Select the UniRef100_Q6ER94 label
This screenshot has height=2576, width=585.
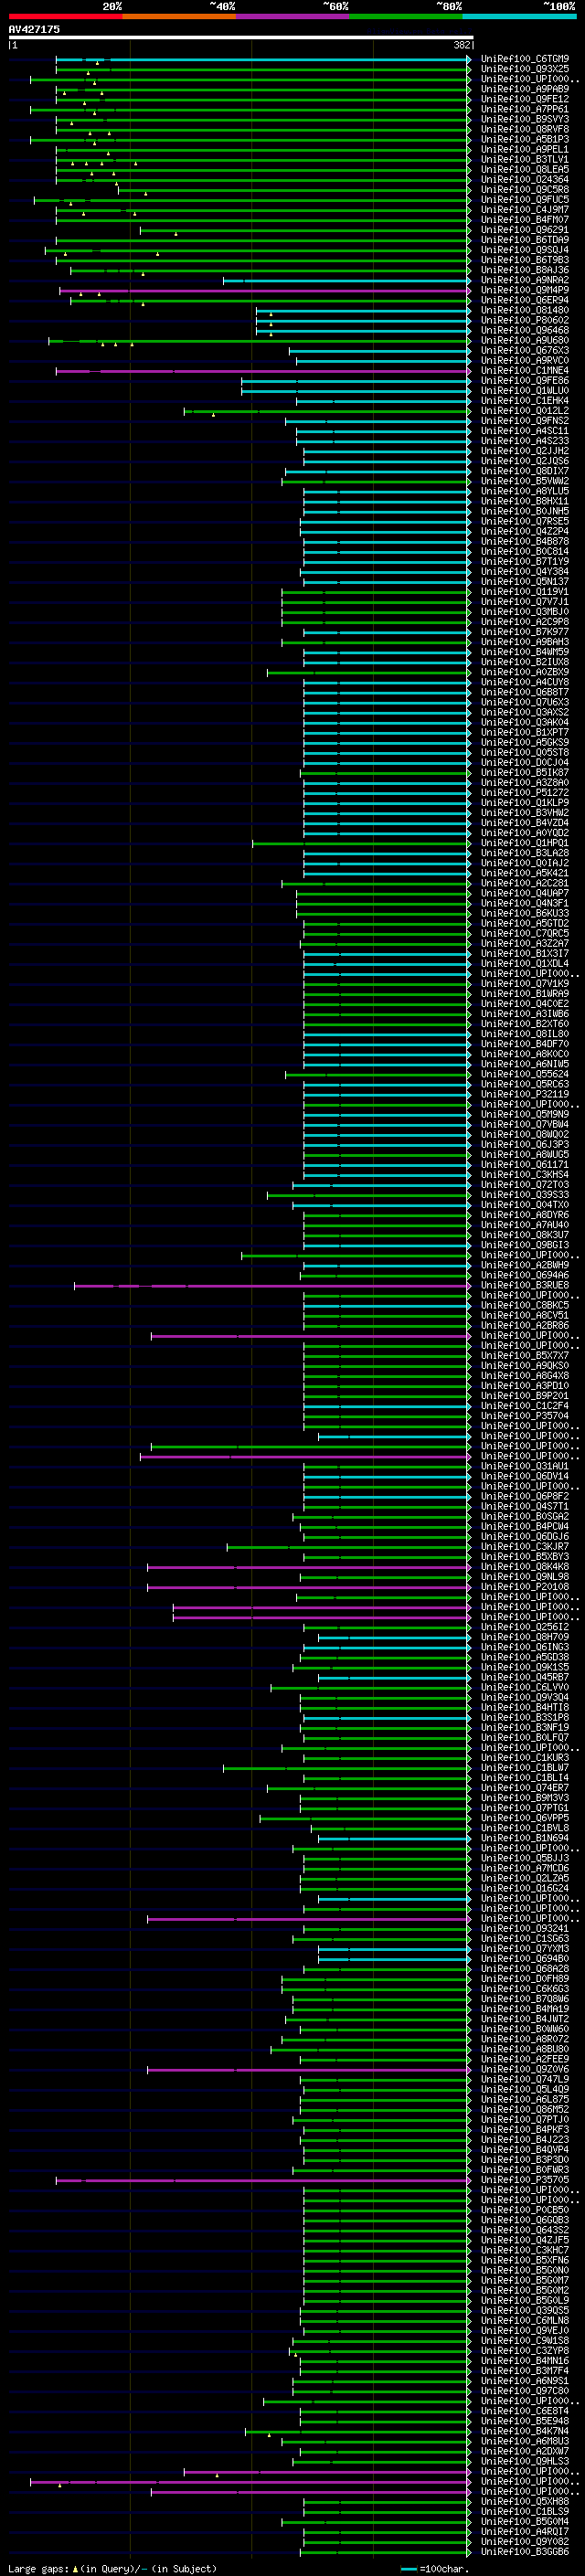tap(524, 300)
